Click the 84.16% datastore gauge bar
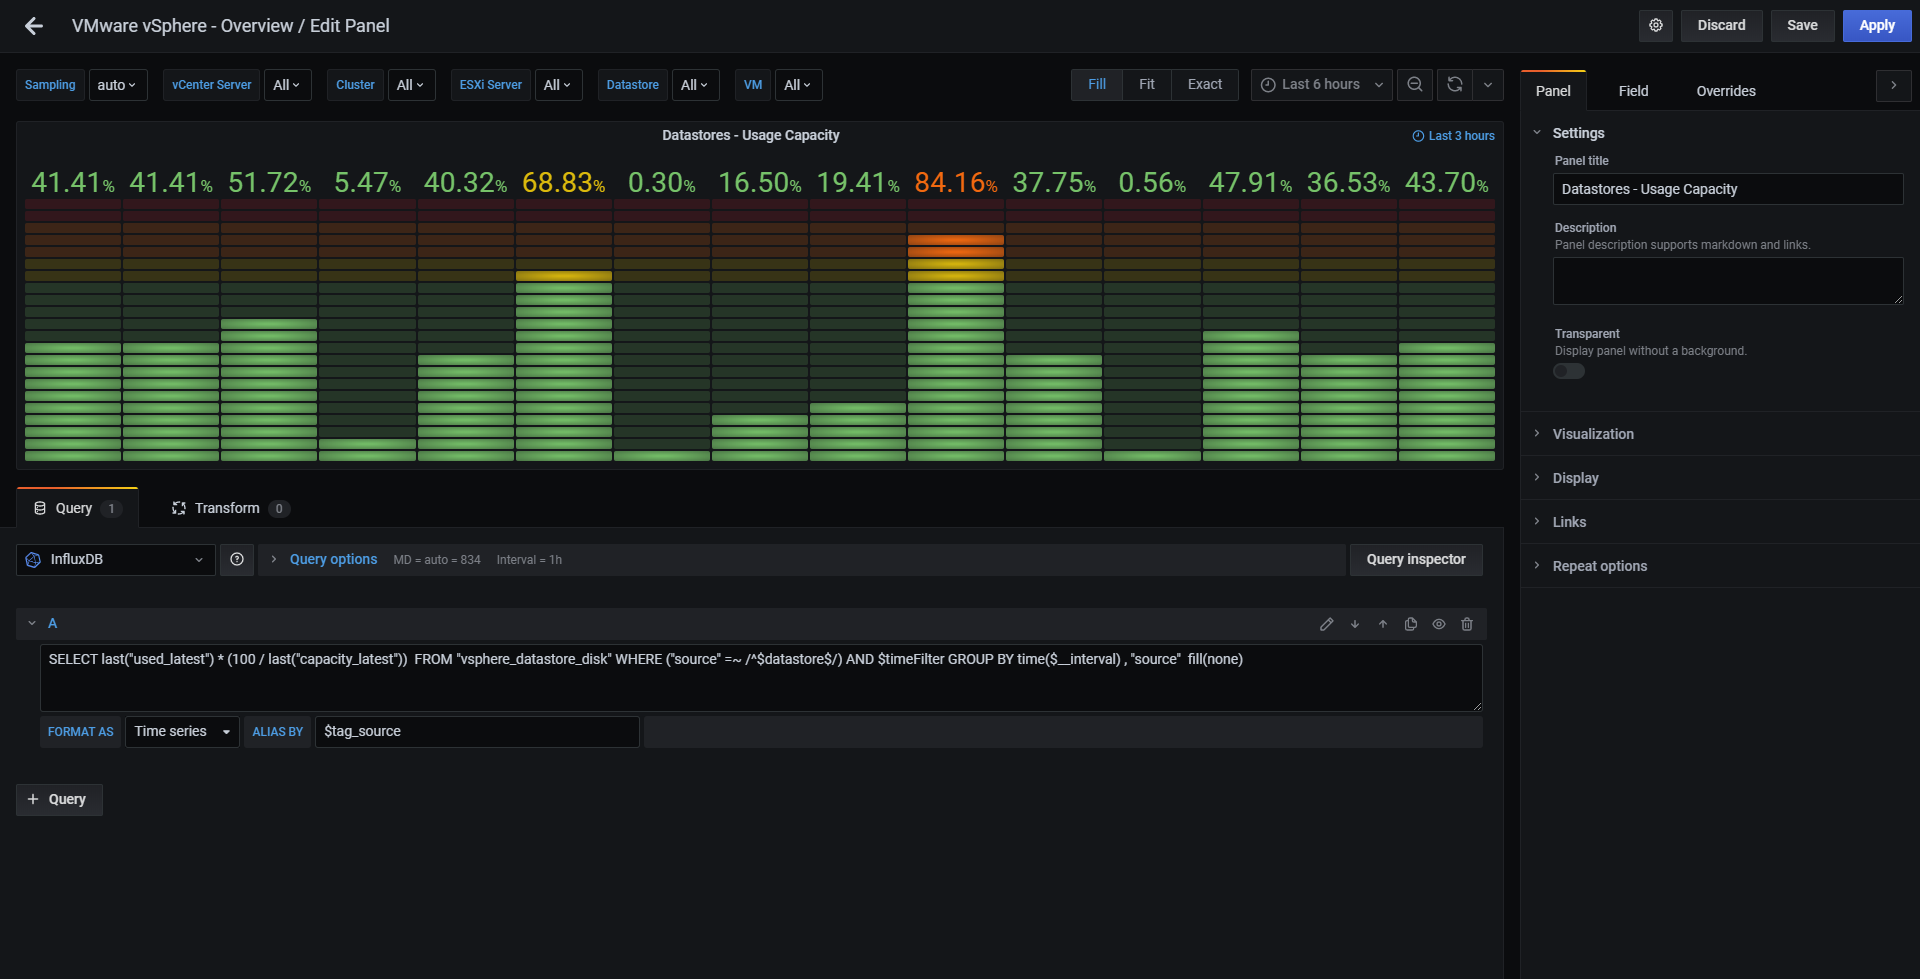 pos(956,330)
